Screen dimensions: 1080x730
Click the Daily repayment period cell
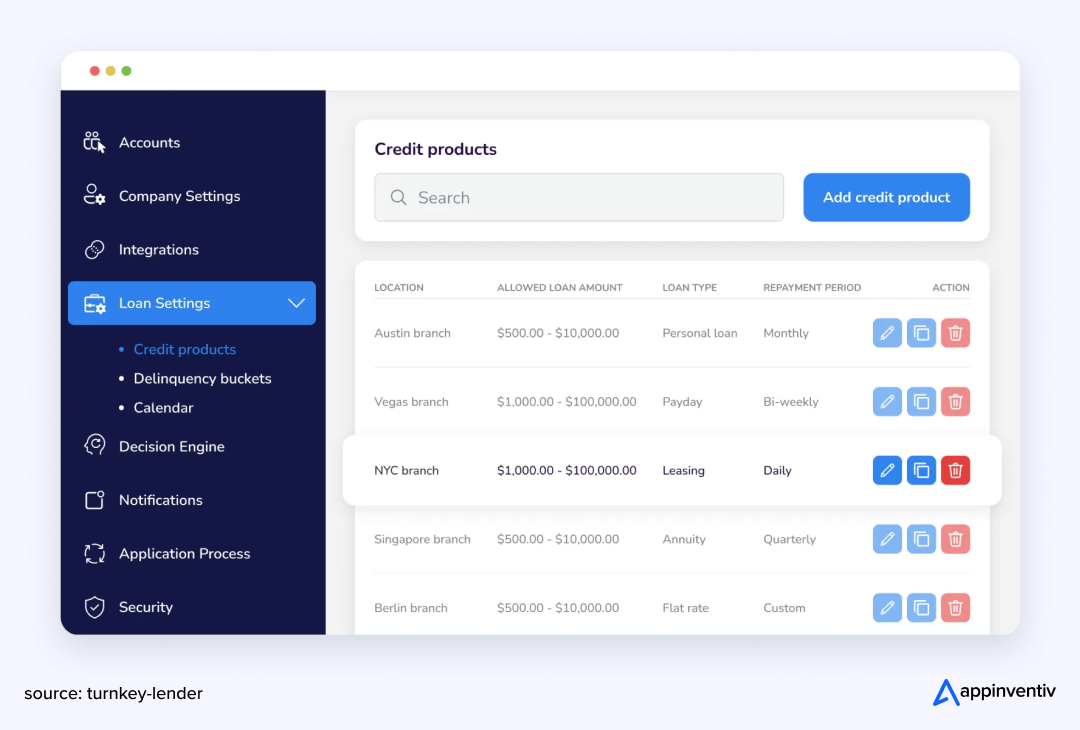point(777,470)
